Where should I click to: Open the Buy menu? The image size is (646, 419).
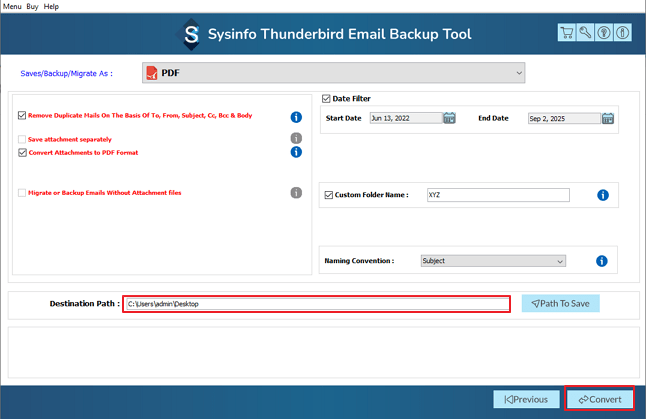pyautogui.click(x=32, y=6)
